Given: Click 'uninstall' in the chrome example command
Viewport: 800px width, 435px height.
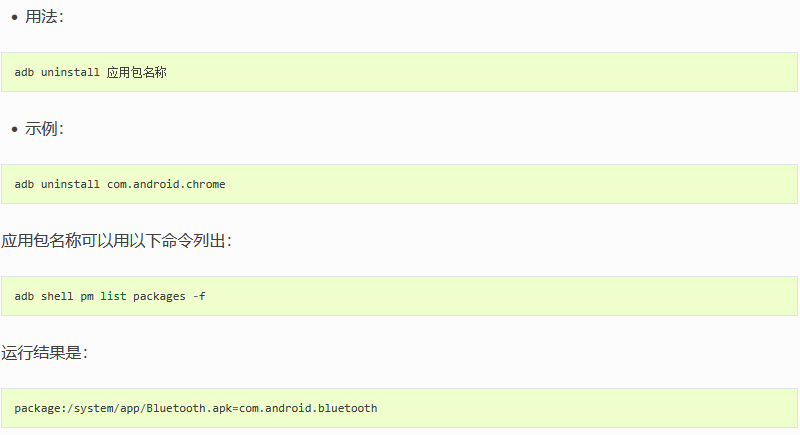Looking at the screenshot, I should click(70, 184).
